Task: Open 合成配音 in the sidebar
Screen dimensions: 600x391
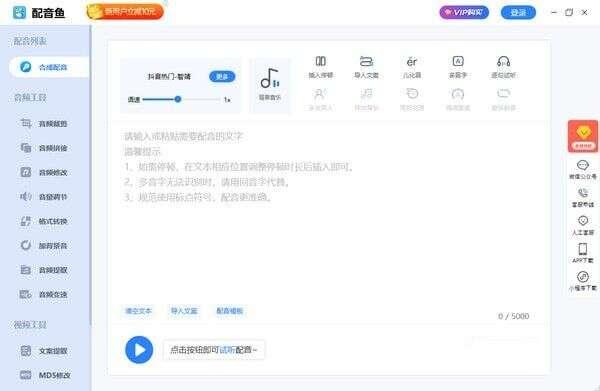Action: pyautogui.click(x=49, y=67)
